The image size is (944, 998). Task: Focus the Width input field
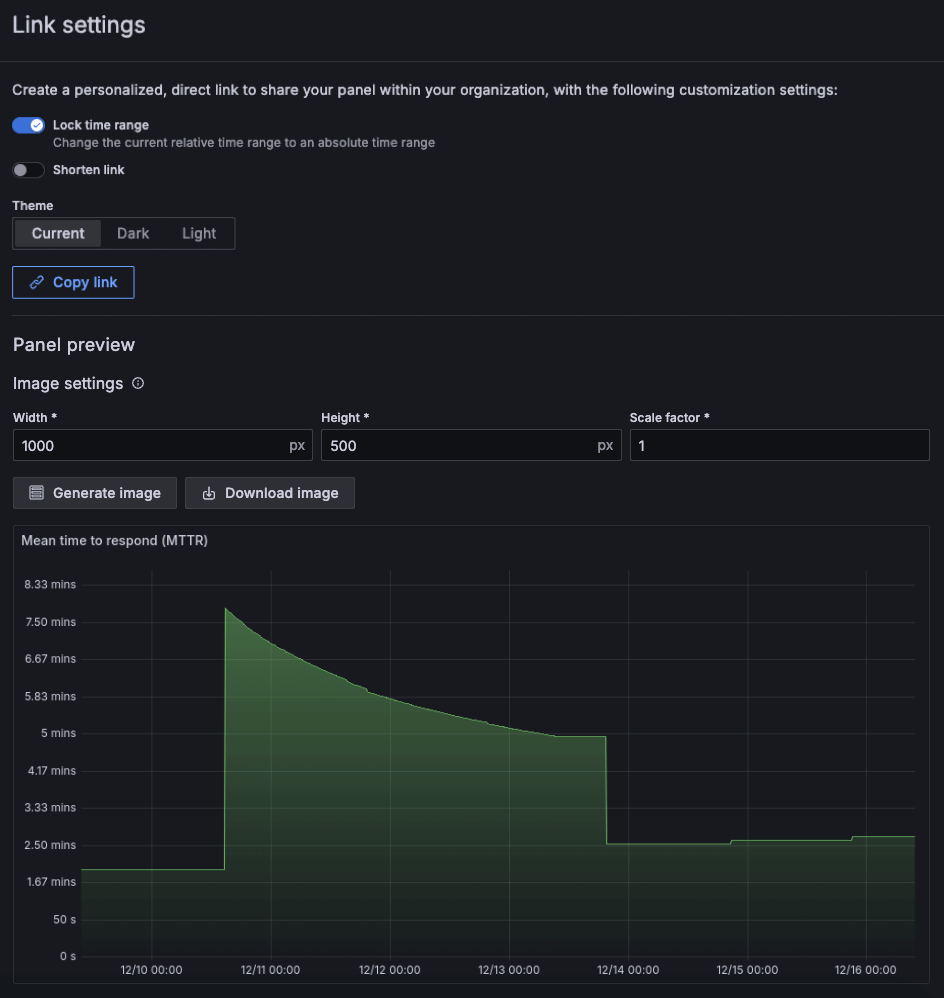tap(150, 446)
